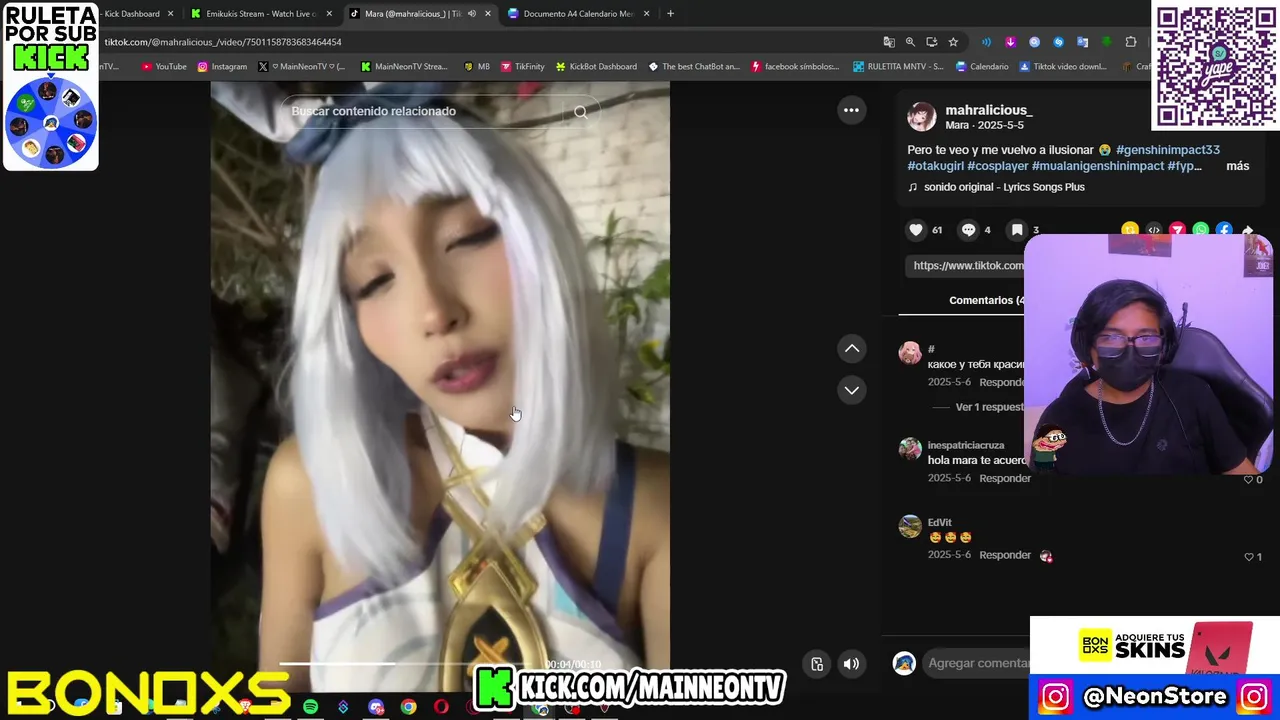This screenshot has width=1280, height=720.
Task: Go to next video with down arrow
Action: [x=851, y=390]
